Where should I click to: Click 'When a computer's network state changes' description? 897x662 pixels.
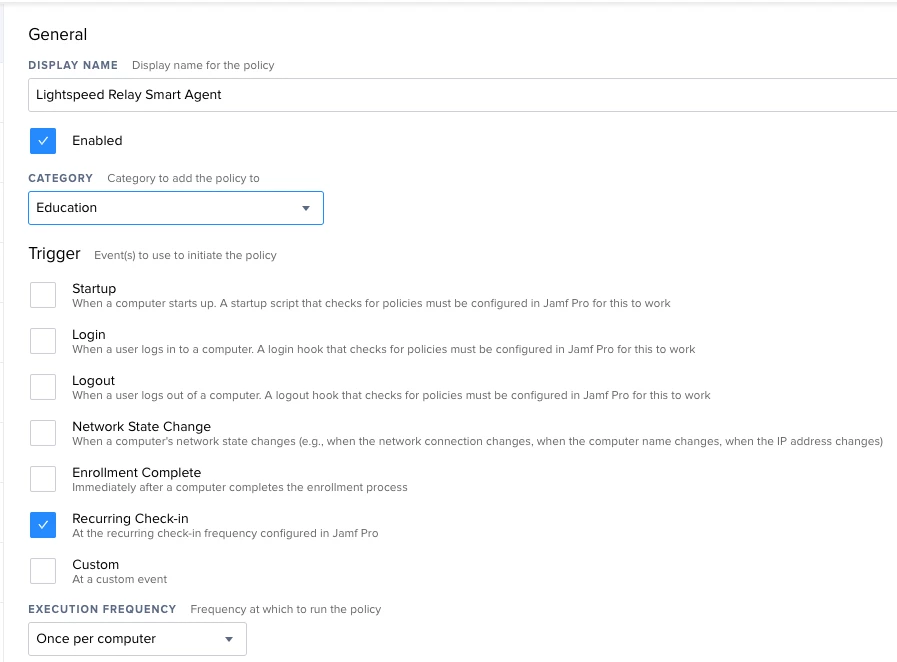pos(478,442)
